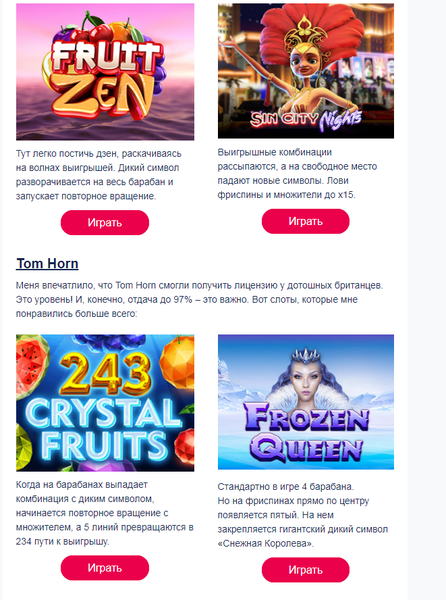Click Играть button under 243 Crystal Fruits

coord(105,568)
